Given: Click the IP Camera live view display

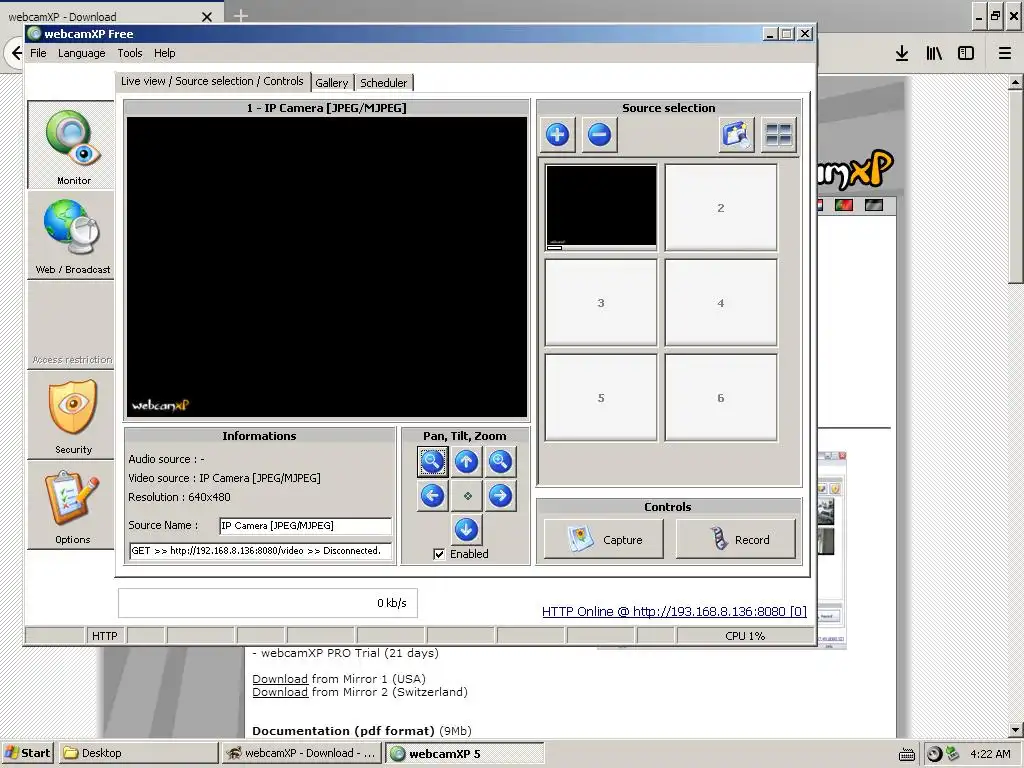Looking at the screenshot, I should tap(327, 266).
